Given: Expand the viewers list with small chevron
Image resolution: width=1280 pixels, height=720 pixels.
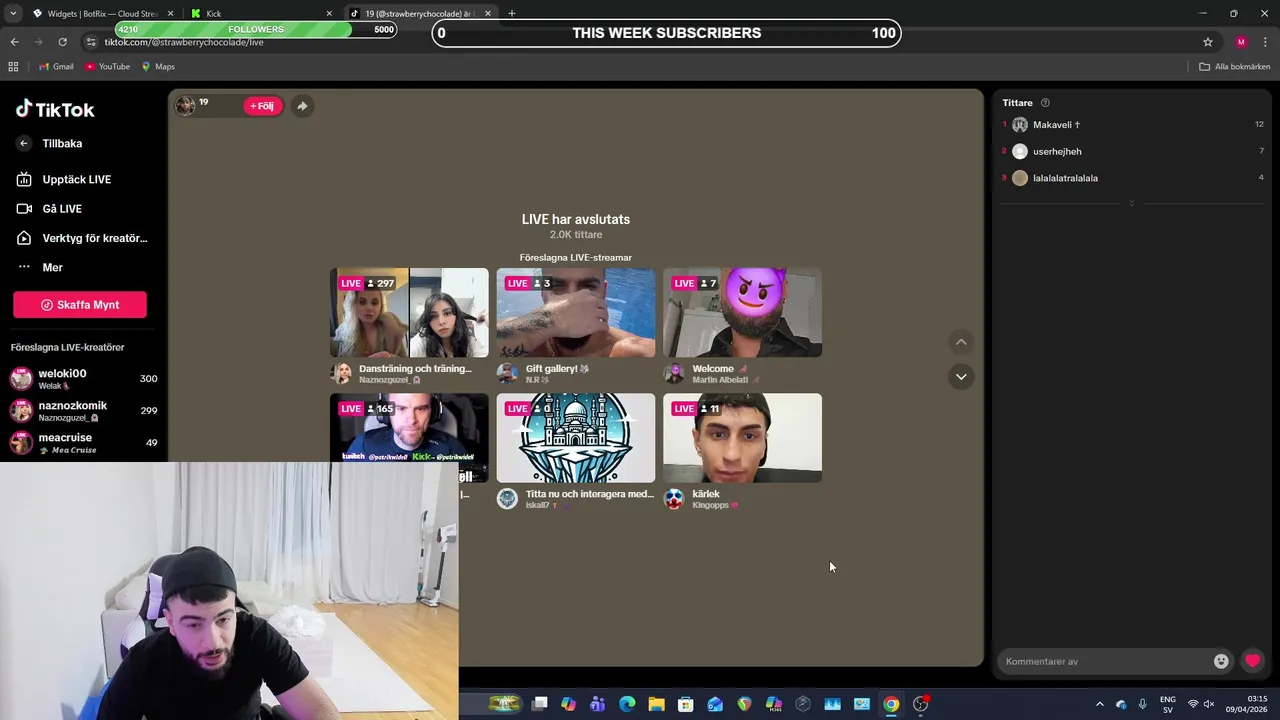Looking at the screenshot, I should click(x=1131, y=203).
